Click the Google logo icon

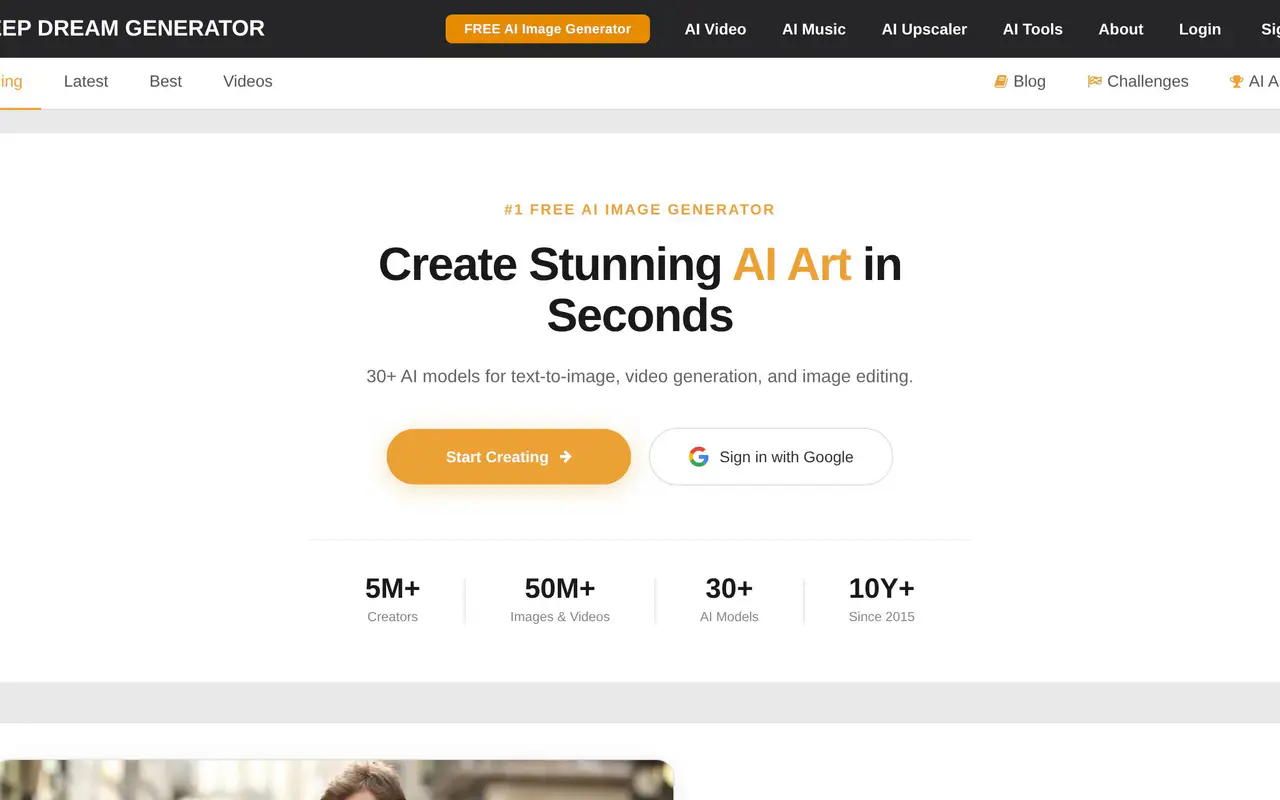(x=698, y=457)
